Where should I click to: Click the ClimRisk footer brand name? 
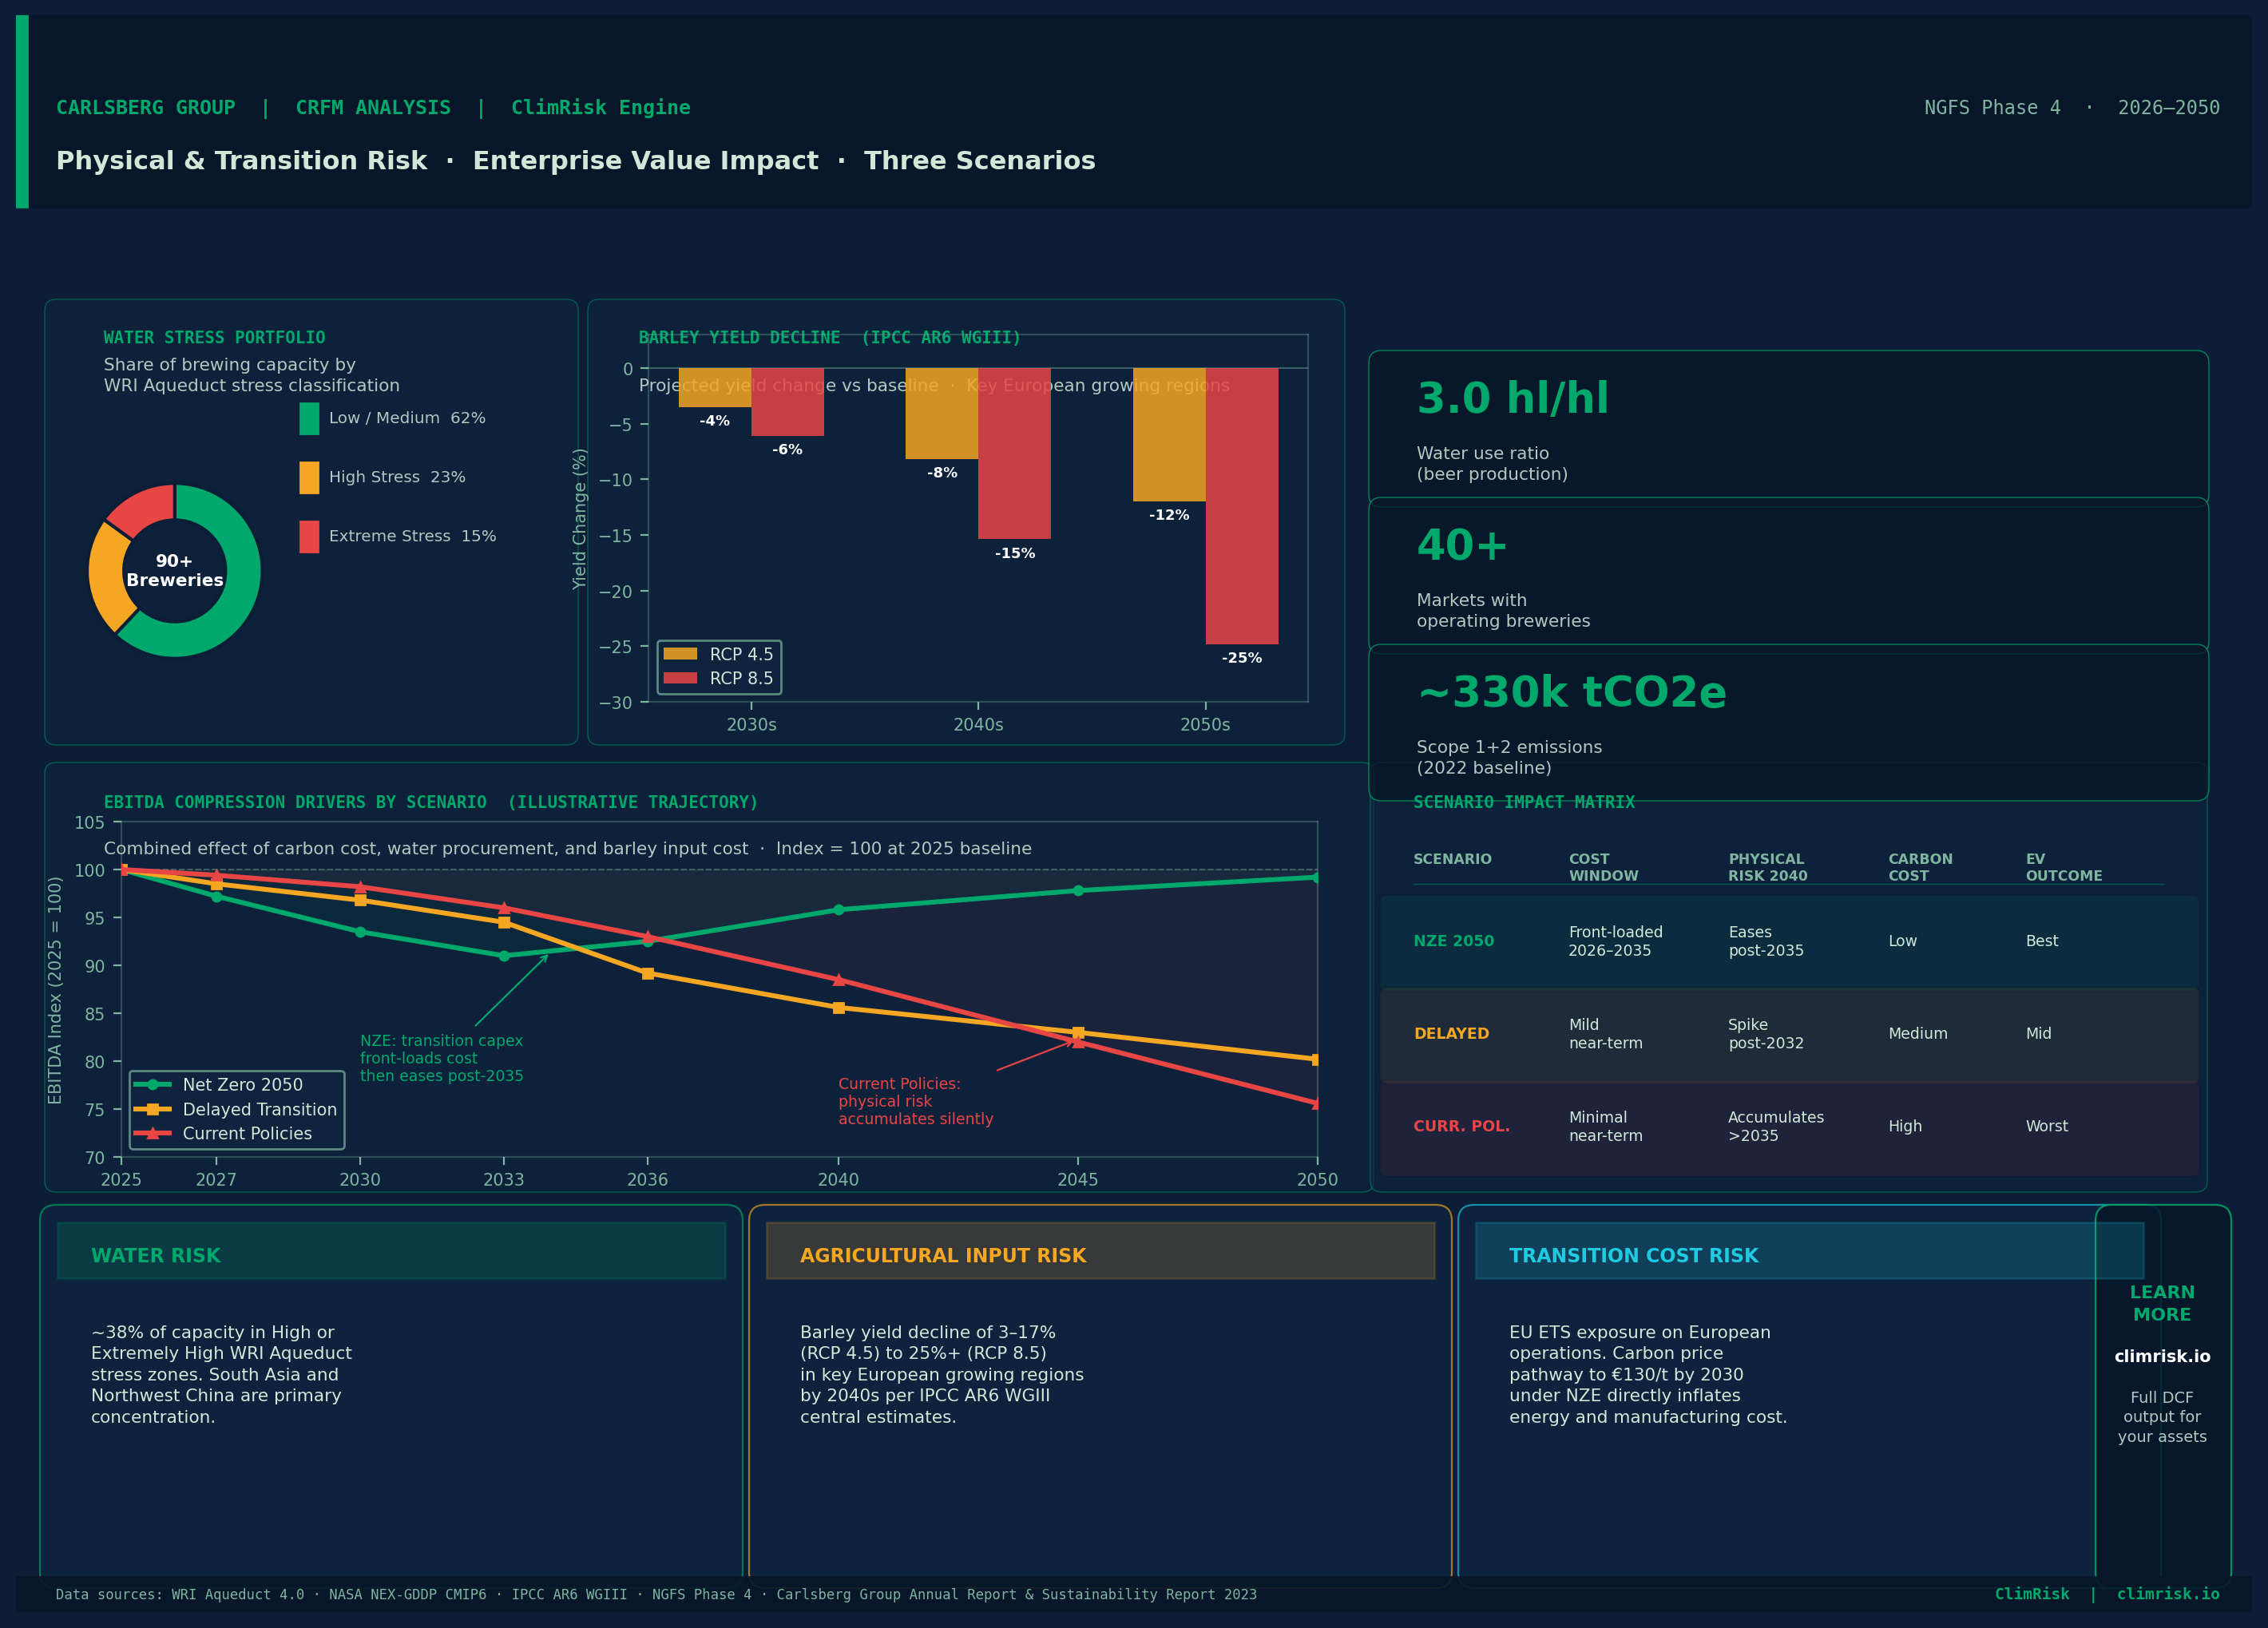point(2031,1594)
